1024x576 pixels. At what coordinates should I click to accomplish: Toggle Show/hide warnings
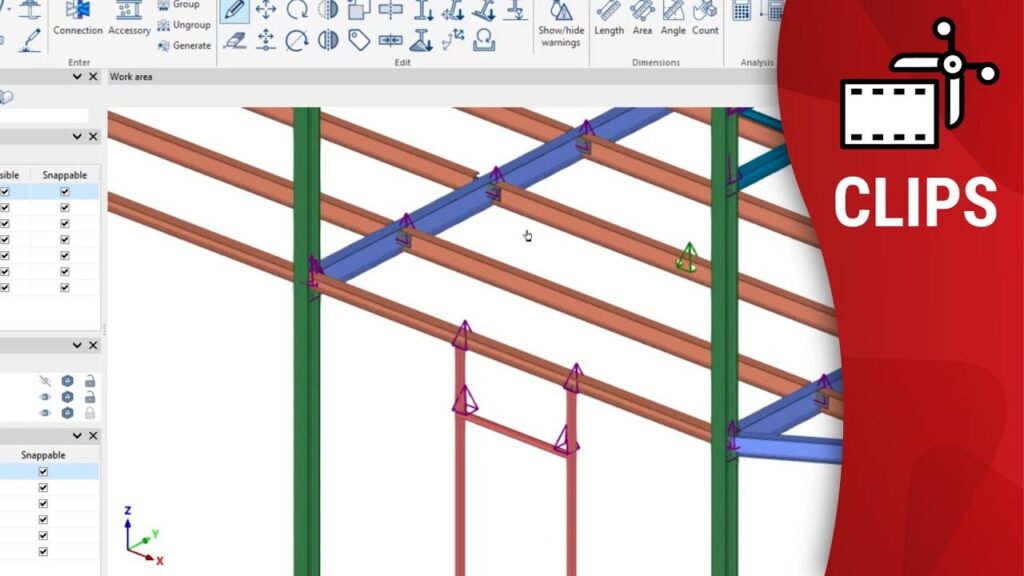coord(561,23)
